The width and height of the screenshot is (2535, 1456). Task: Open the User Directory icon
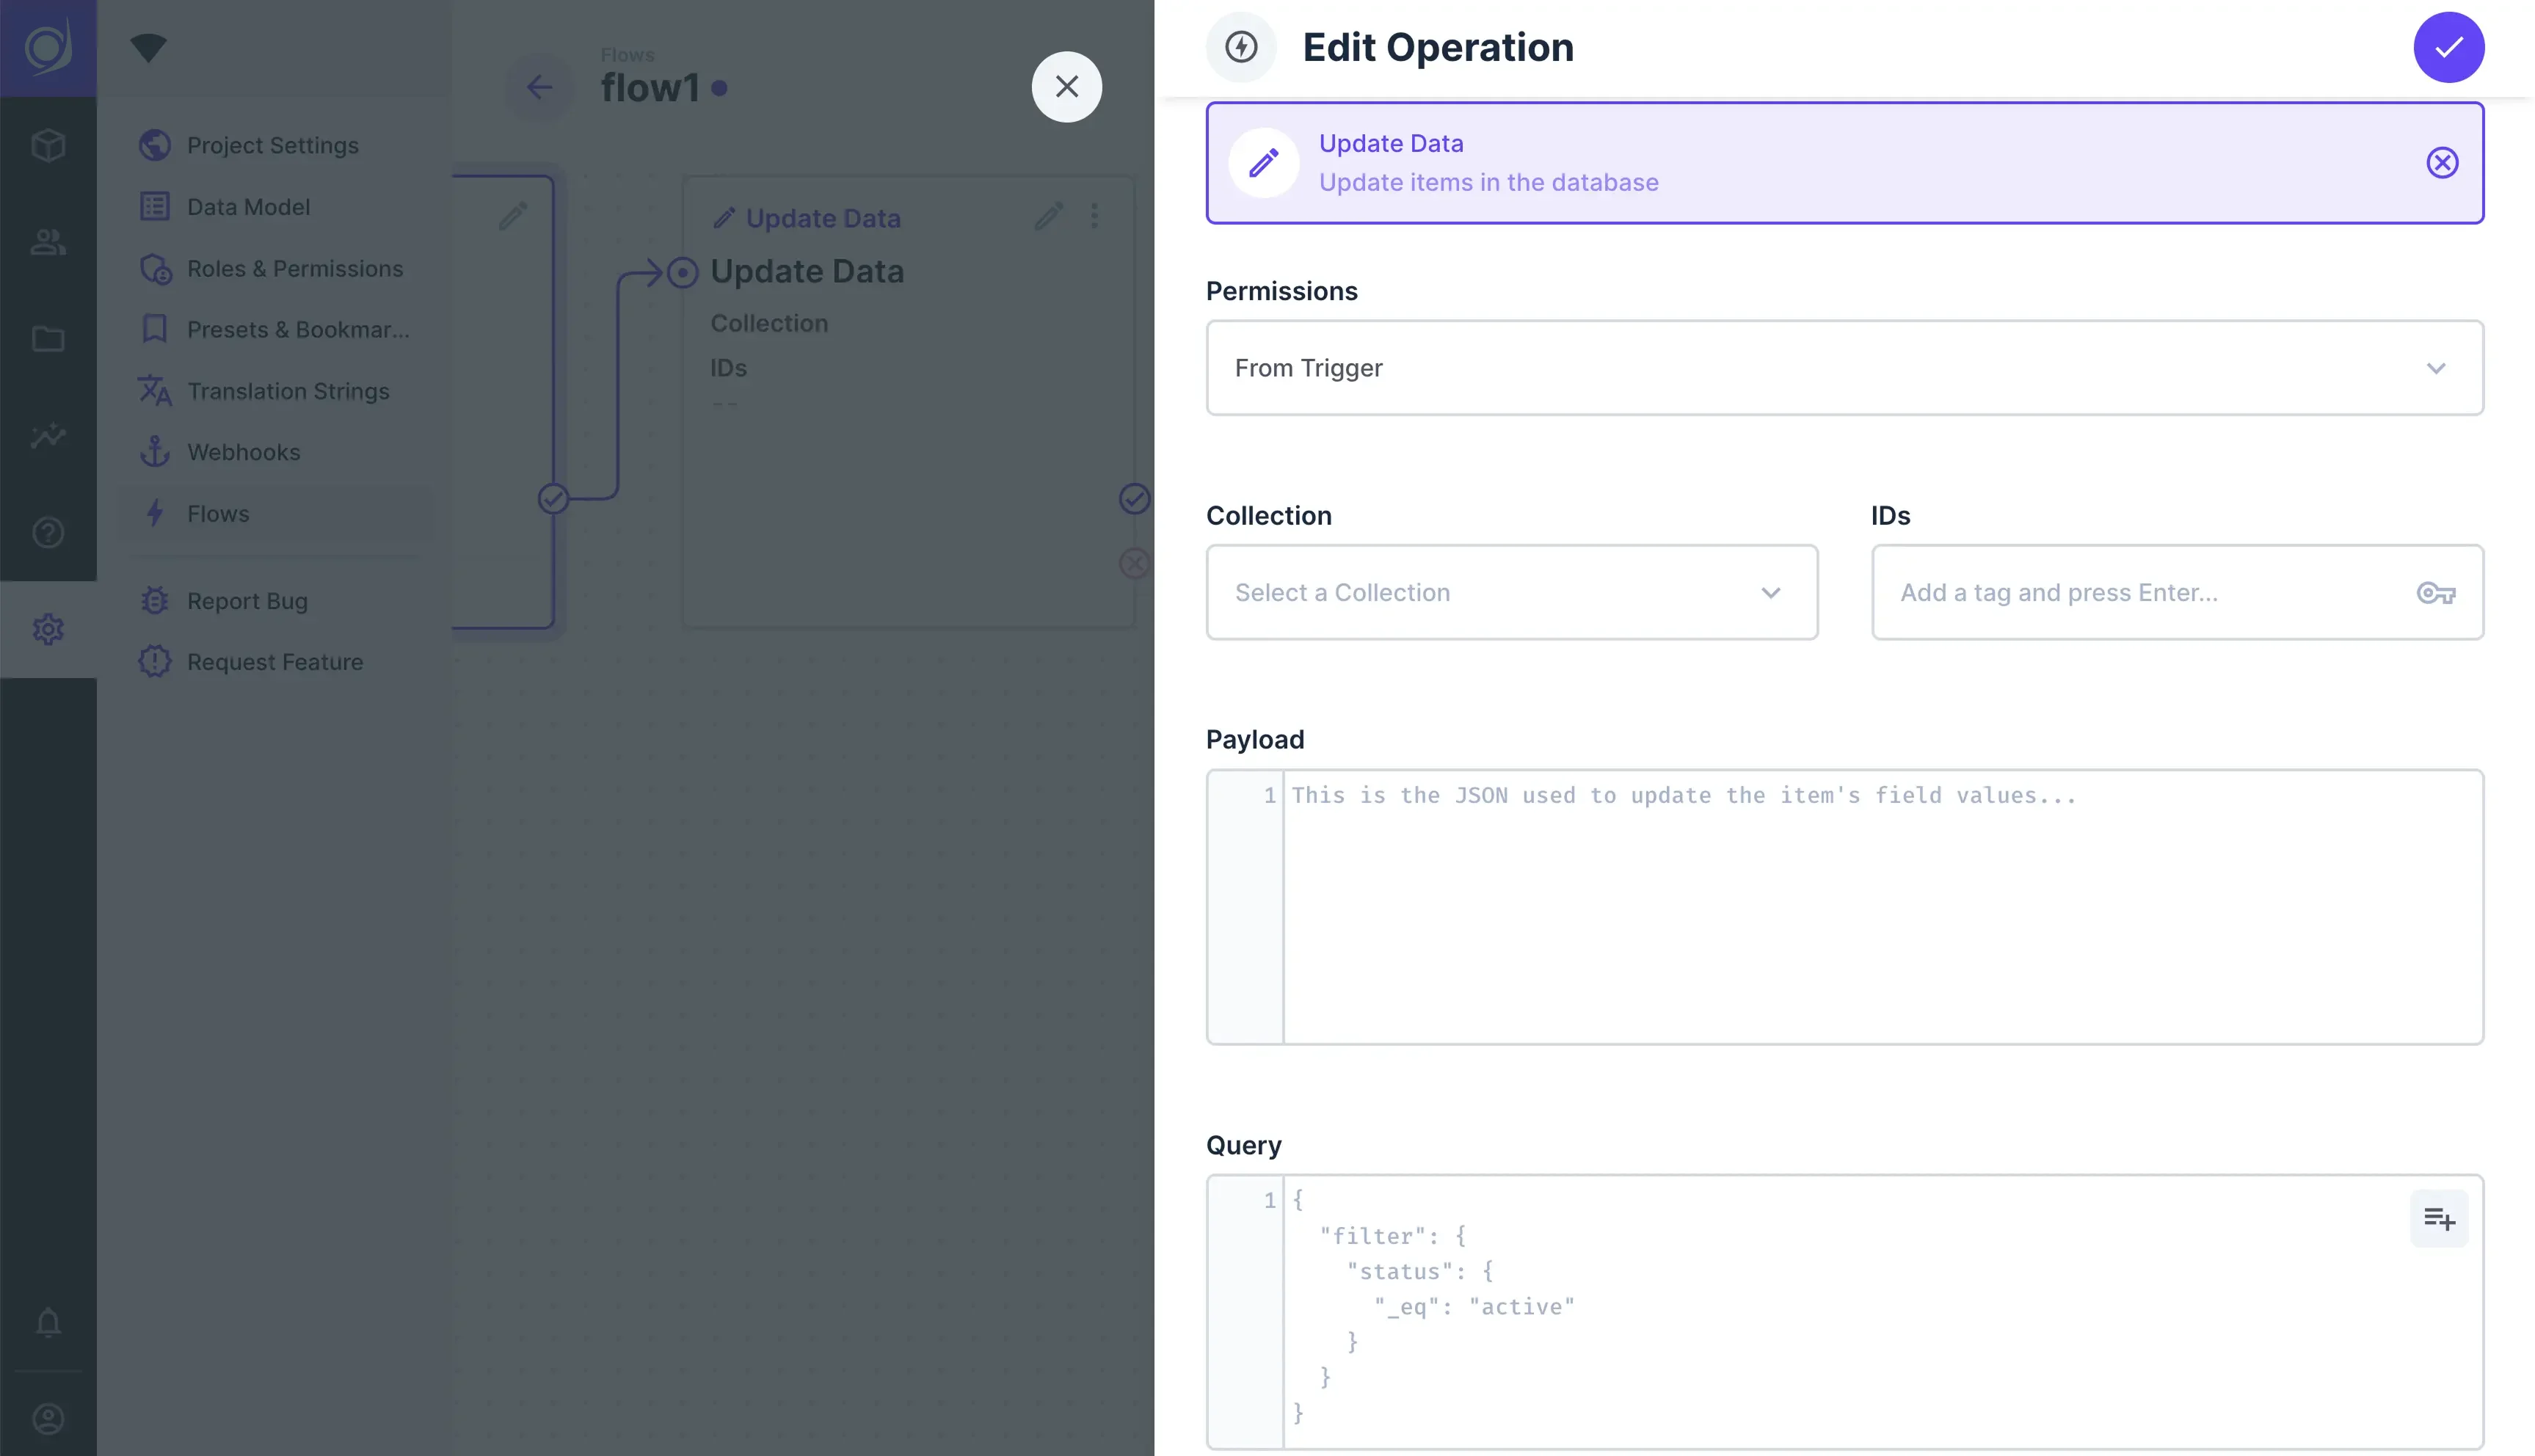click(48, 242)
